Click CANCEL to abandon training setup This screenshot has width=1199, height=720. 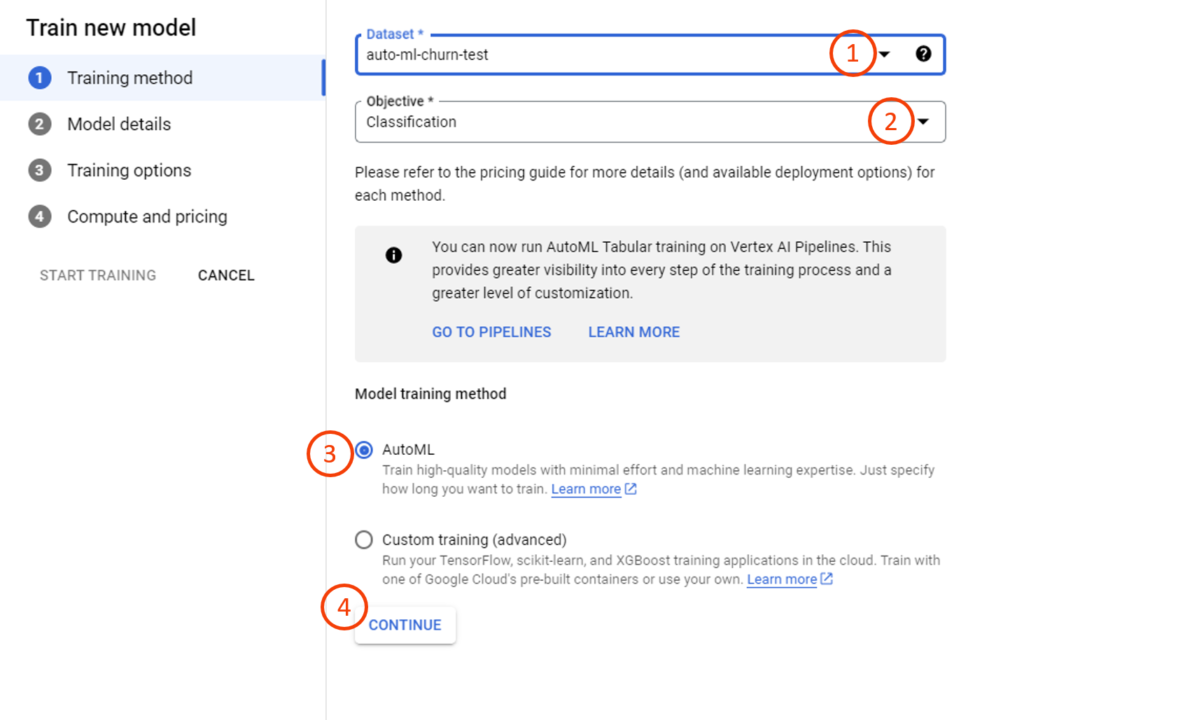coord(225,275)
